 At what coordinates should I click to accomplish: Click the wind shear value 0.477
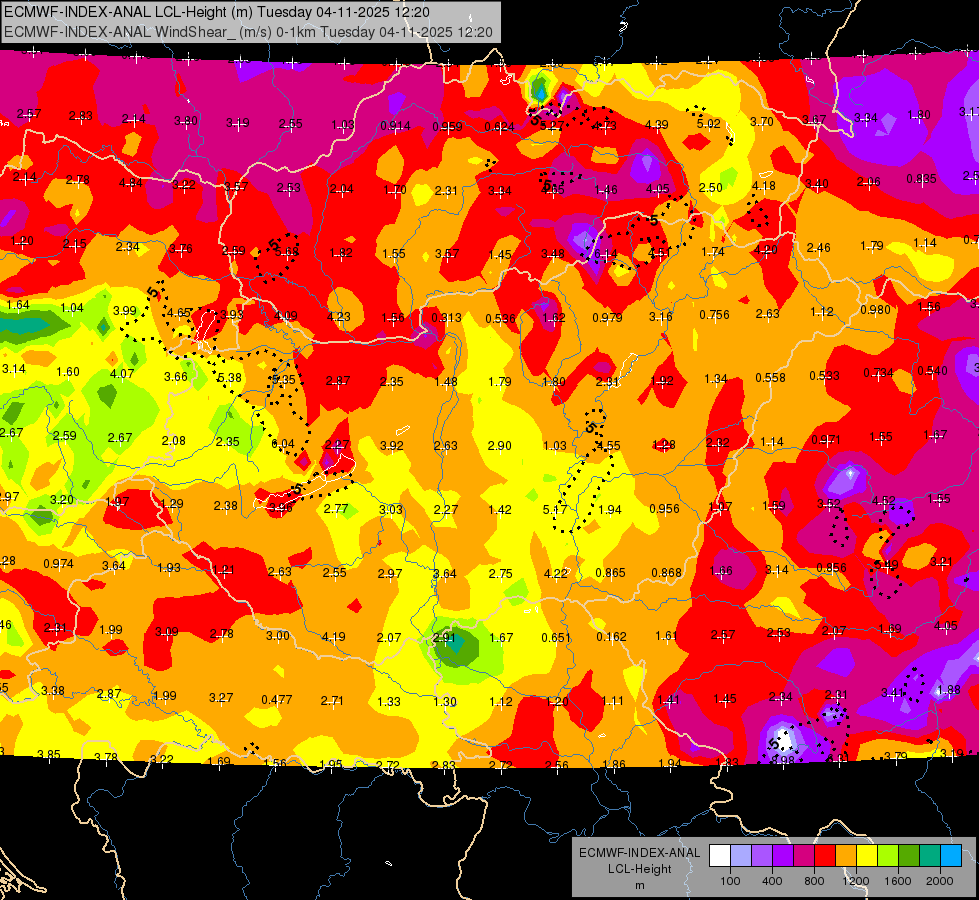click(x=277, y=699)
